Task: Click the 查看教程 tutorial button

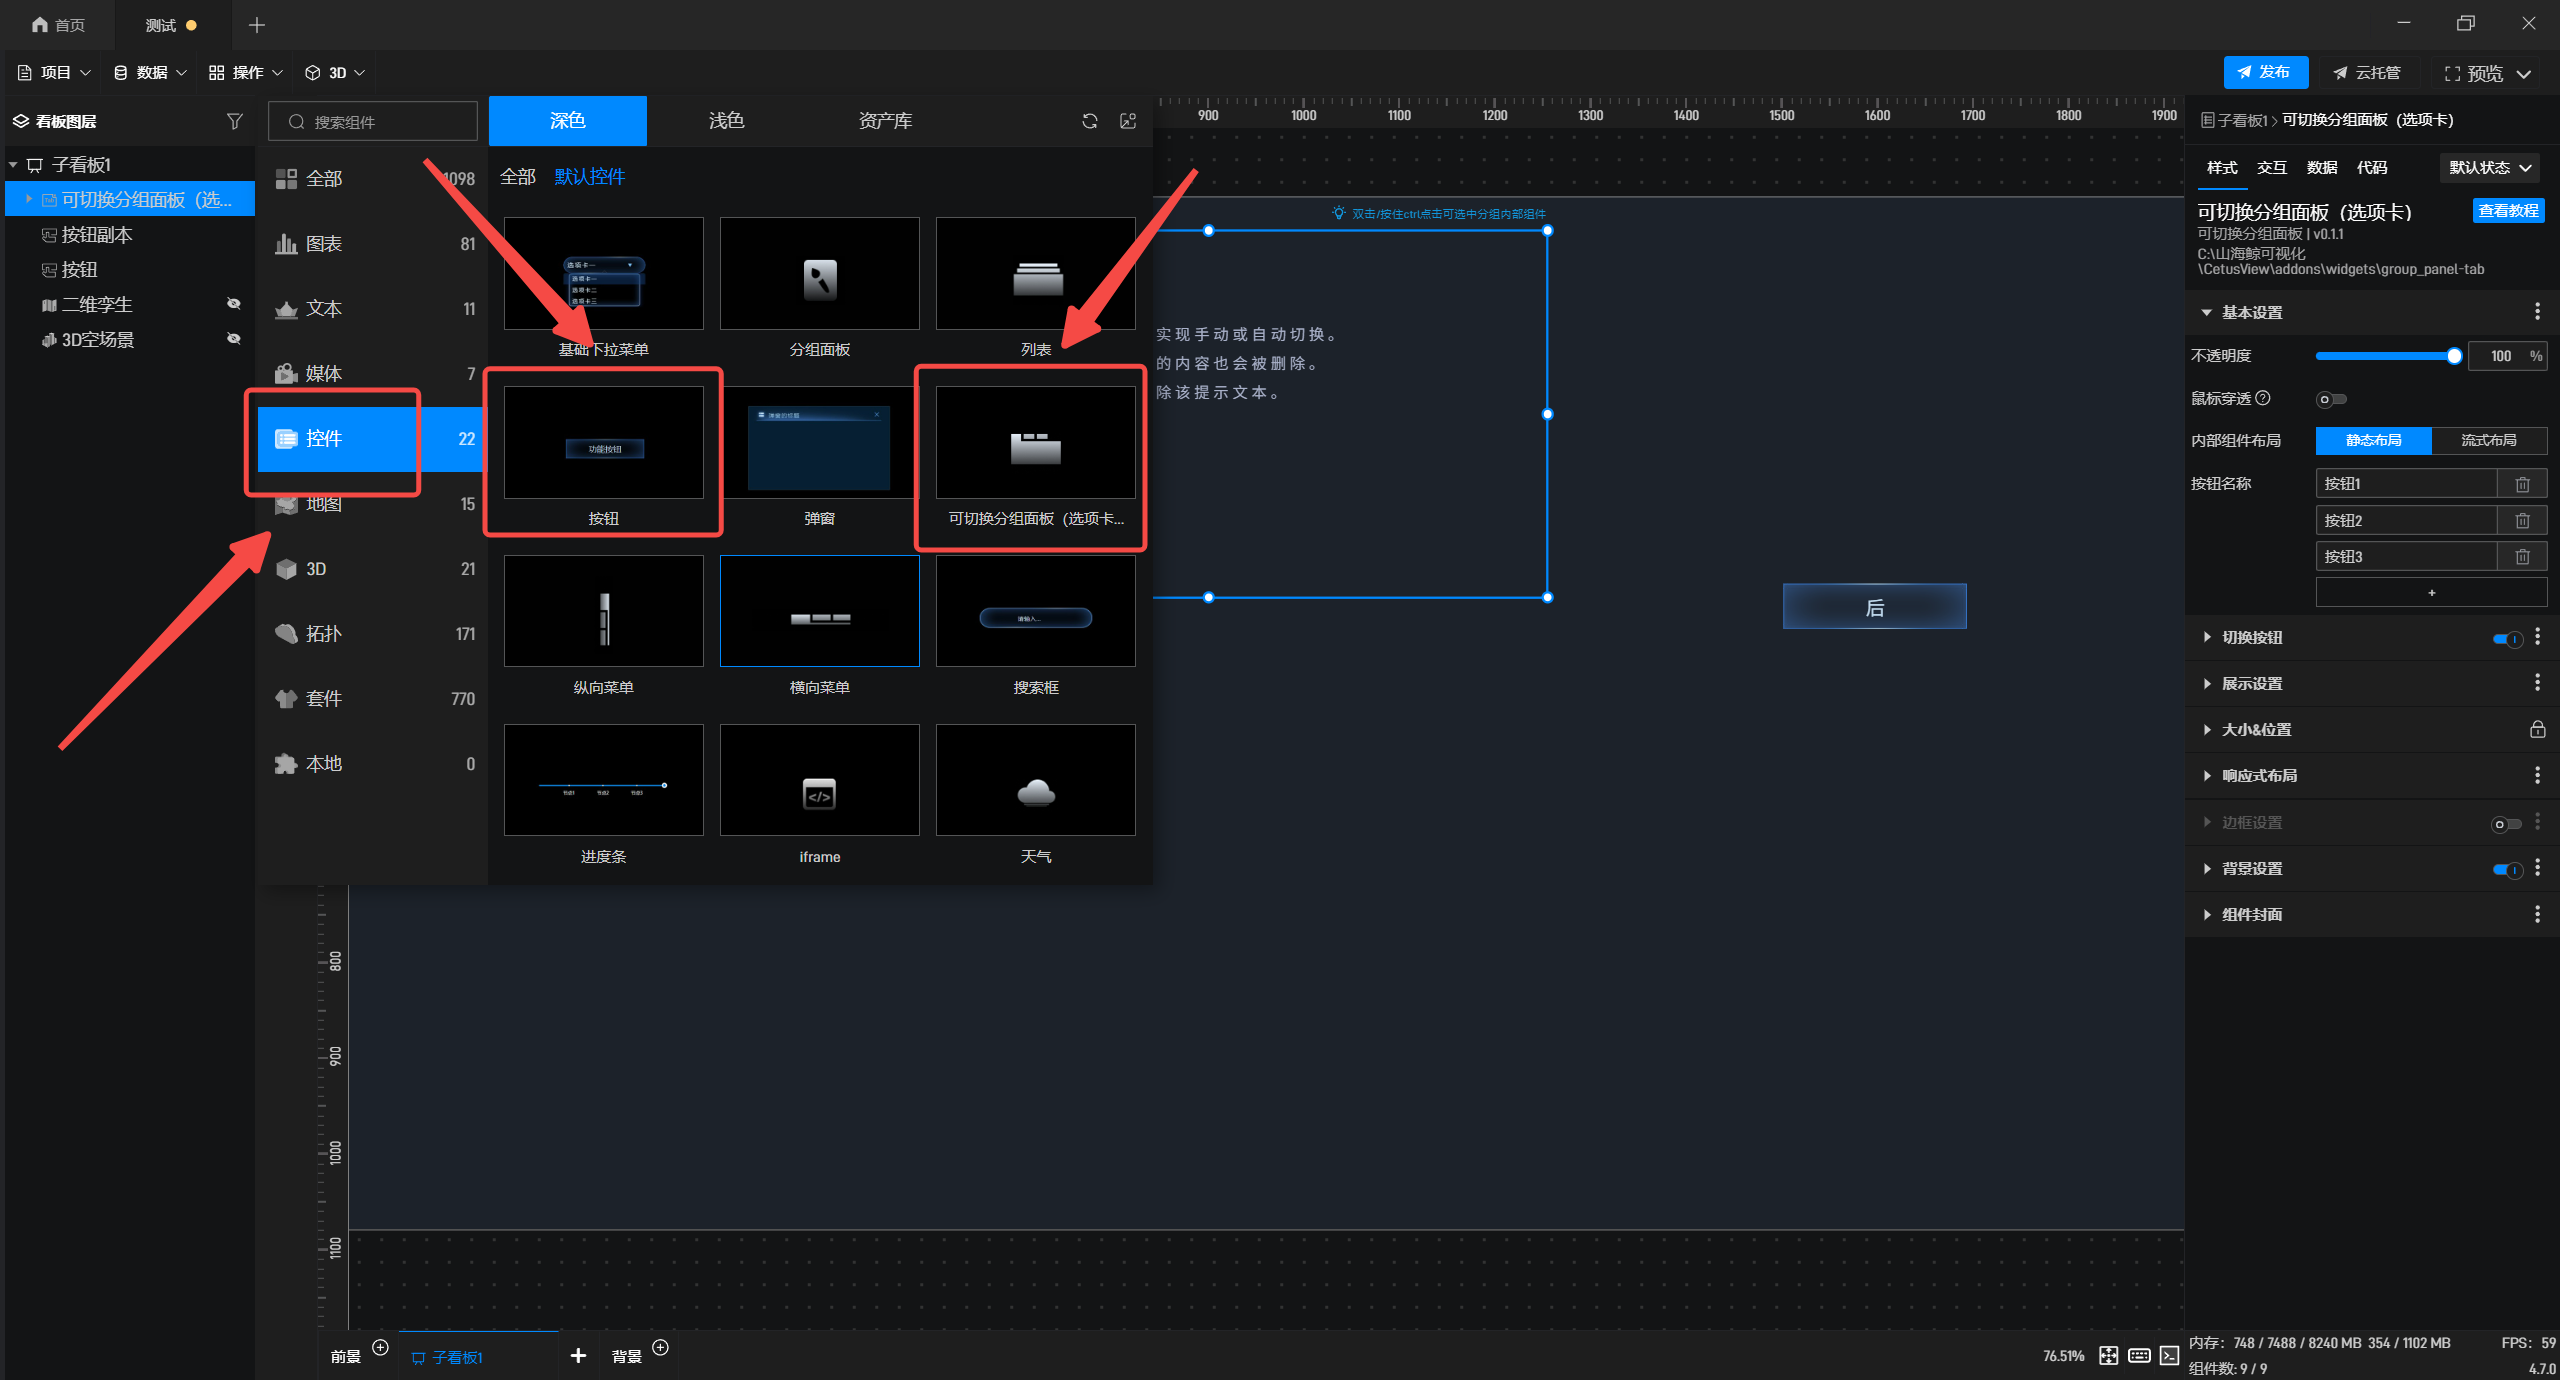Action: [2507, 211]
